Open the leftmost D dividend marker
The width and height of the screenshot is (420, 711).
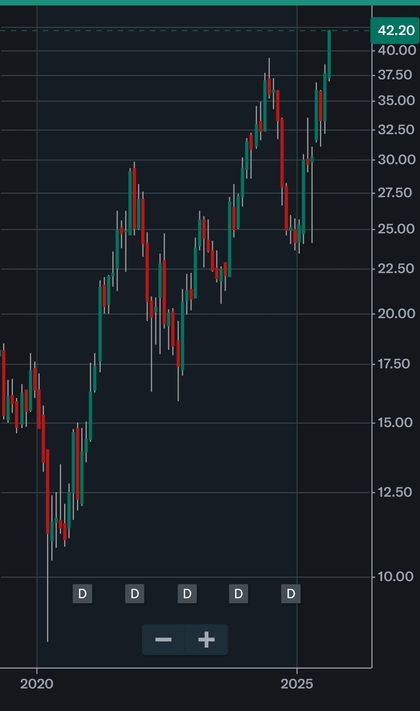[82, 594]
